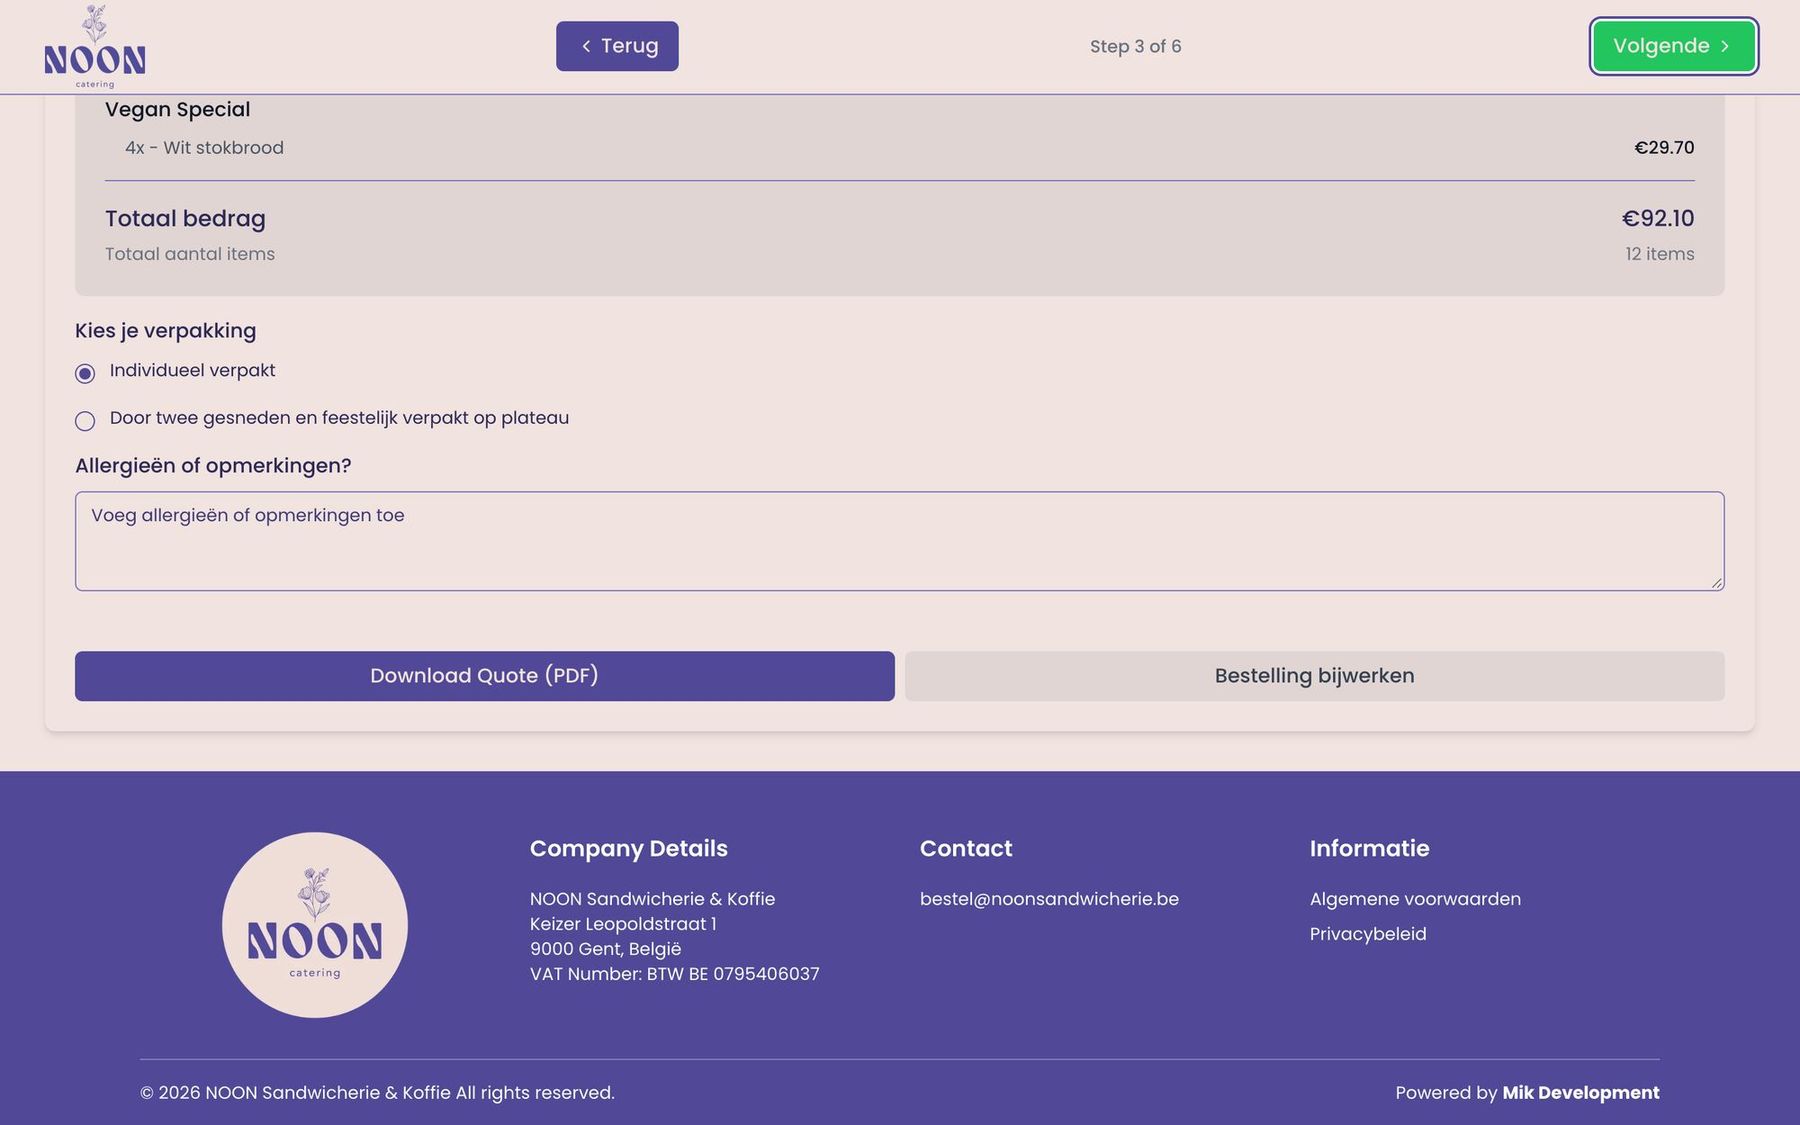
Task: Click the Vegan Special heading
Action: [178, 109]
